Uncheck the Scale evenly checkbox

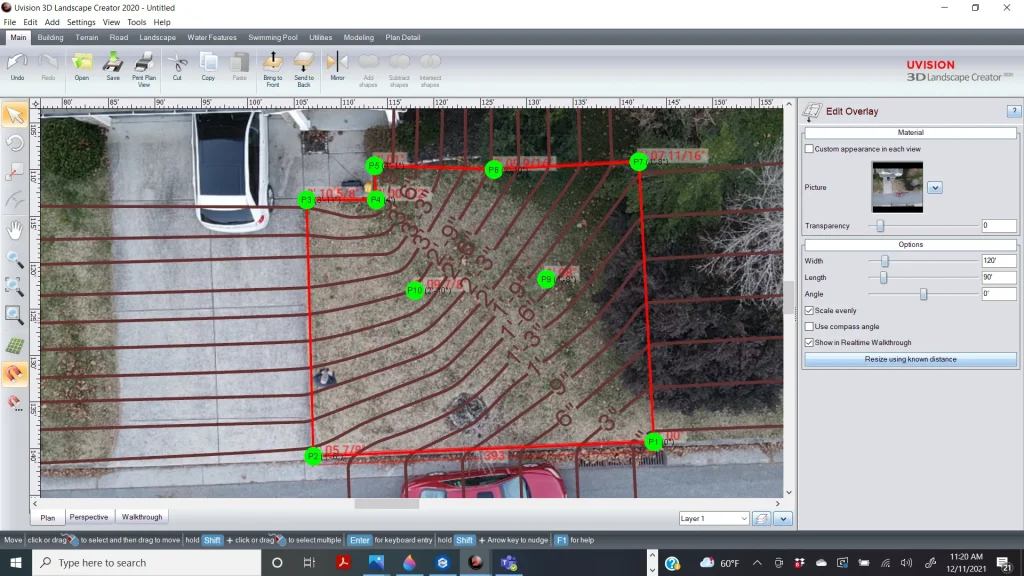(809, 311)
